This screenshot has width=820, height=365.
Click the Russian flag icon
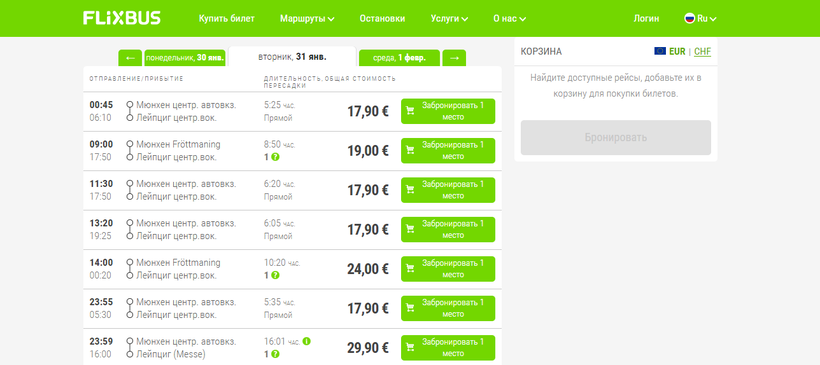(690, 18)
